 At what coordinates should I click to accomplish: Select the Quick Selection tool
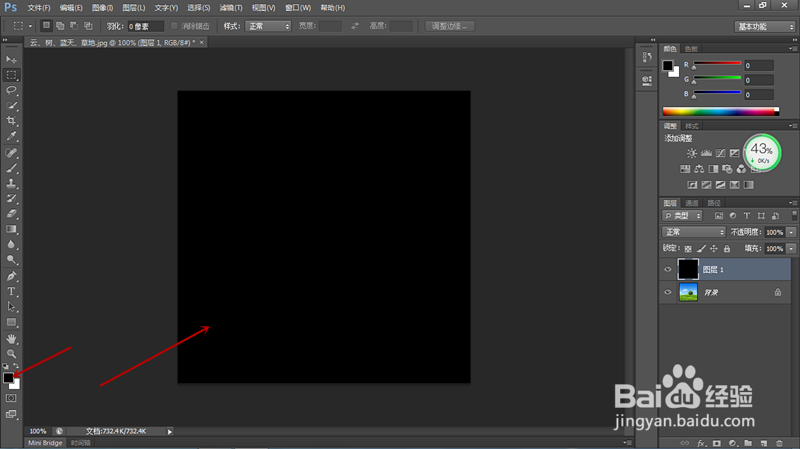coord(11,106)
